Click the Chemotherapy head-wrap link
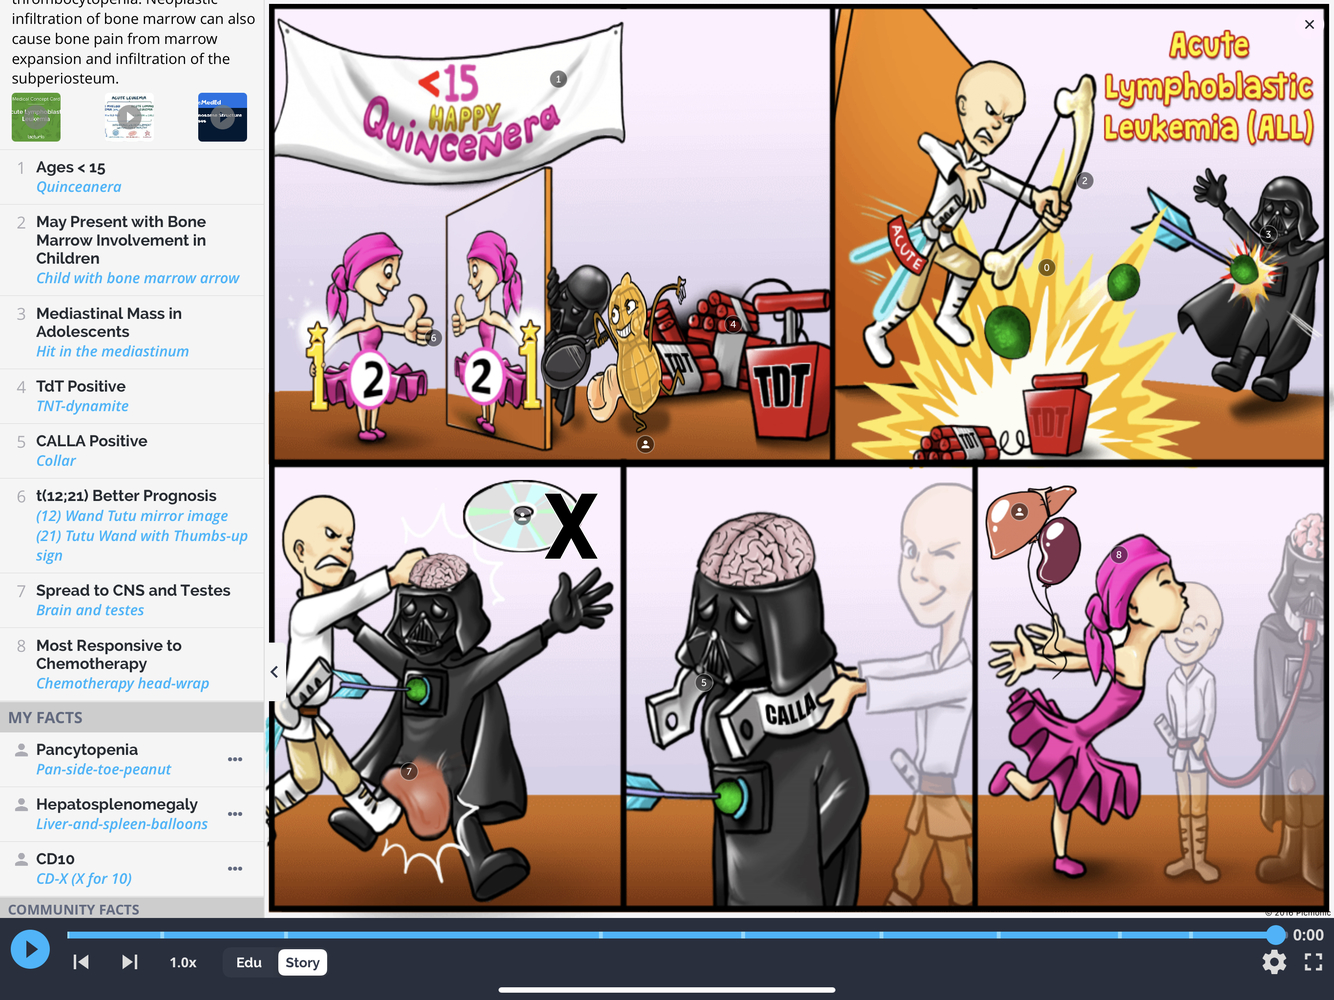Image resolution: width=1334 pixels, height=1000 pixels. click(x=123, y=683)
